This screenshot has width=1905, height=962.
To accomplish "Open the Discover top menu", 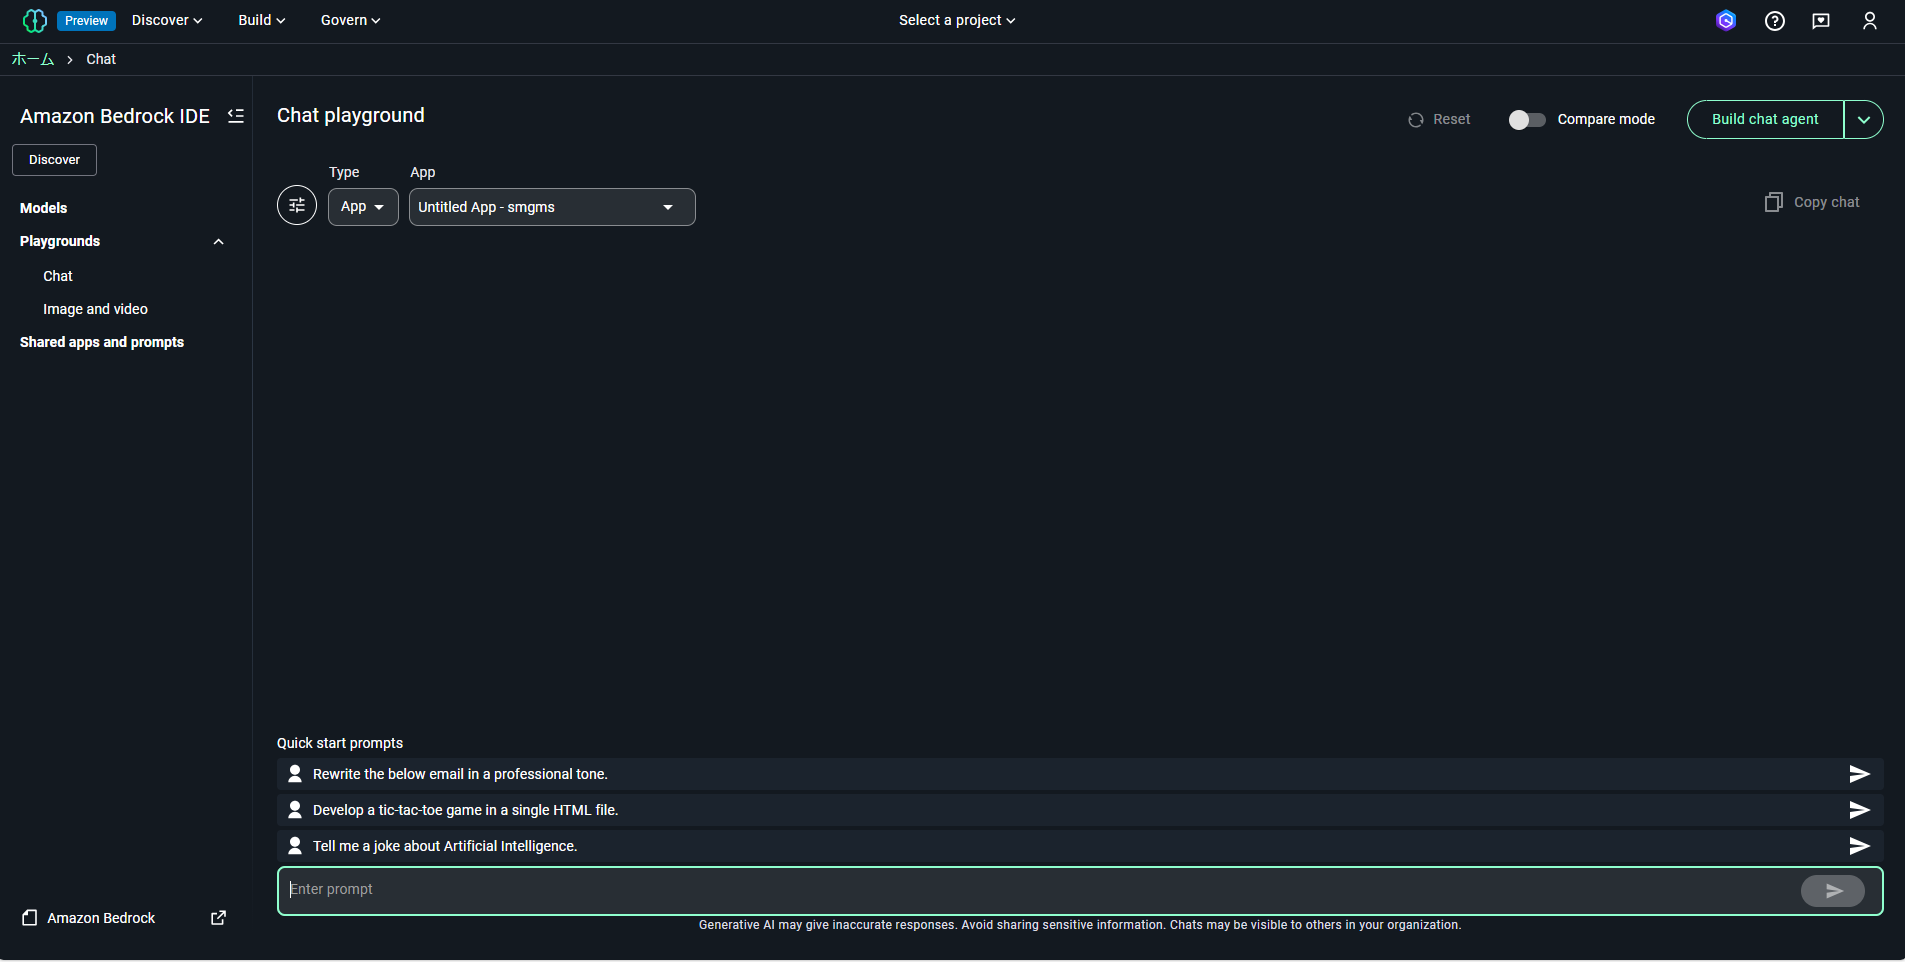I will (x=167, y=20).
